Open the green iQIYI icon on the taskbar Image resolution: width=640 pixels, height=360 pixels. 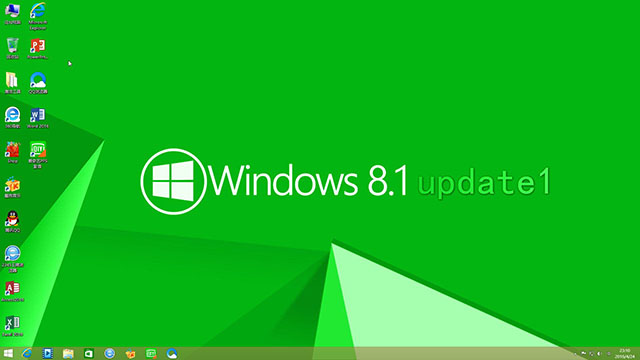coord(151,353)
